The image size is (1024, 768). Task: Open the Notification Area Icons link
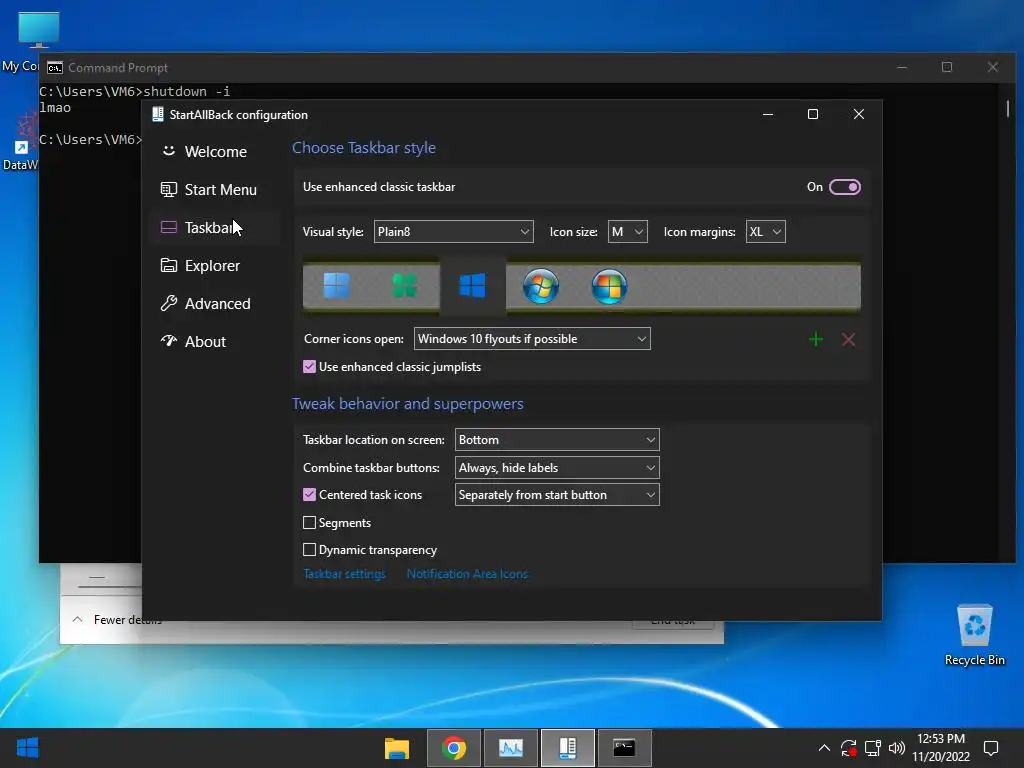click(467, 573)
